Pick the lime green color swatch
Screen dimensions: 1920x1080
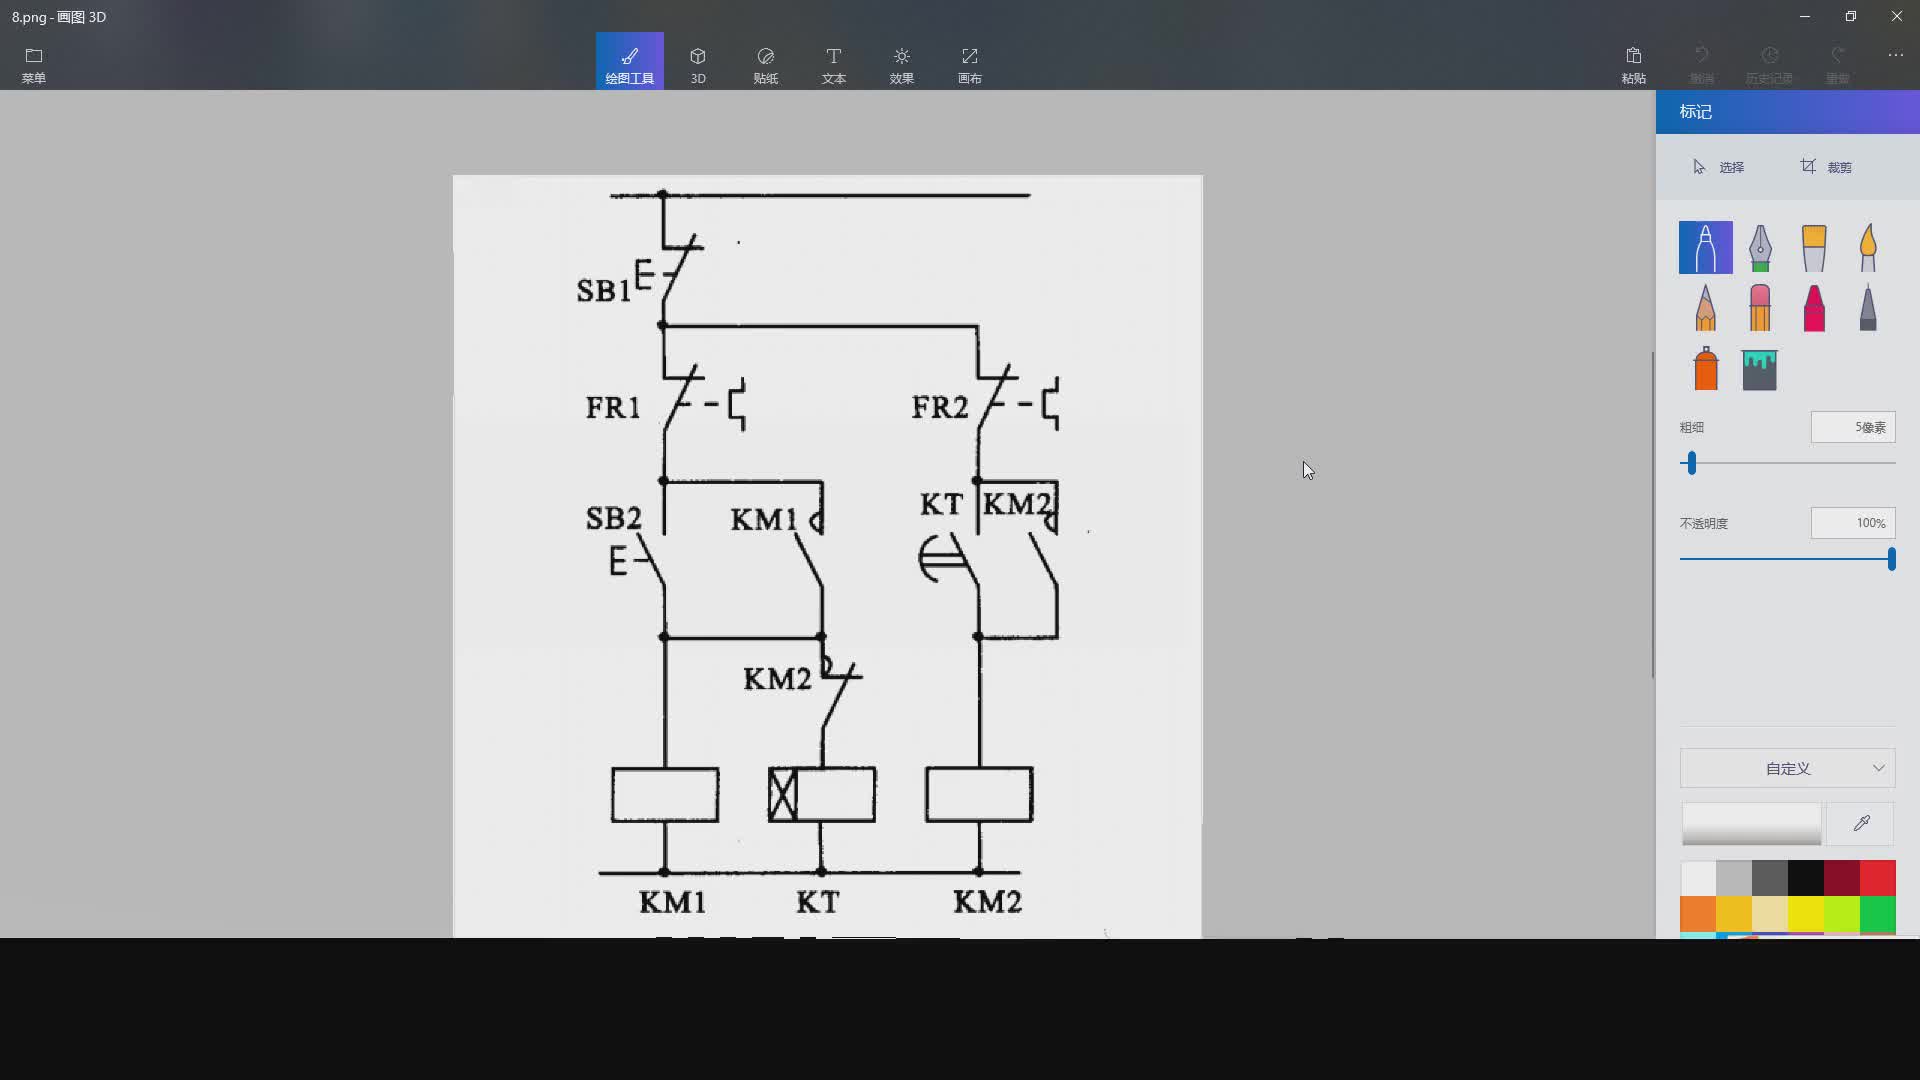1842,914
